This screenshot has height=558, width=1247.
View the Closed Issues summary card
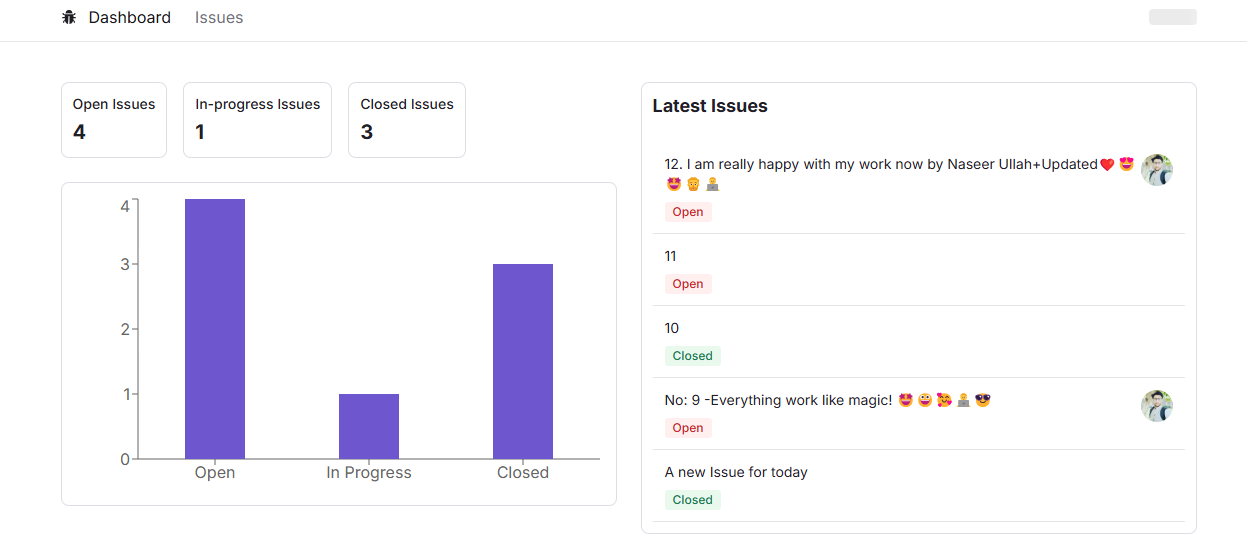(406, 120)
